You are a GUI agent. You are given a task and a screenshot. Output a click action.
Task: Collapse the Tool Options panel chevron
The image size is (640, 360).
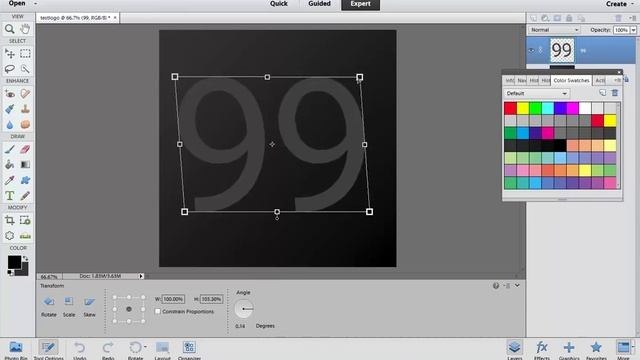click(x=518, y=285)
